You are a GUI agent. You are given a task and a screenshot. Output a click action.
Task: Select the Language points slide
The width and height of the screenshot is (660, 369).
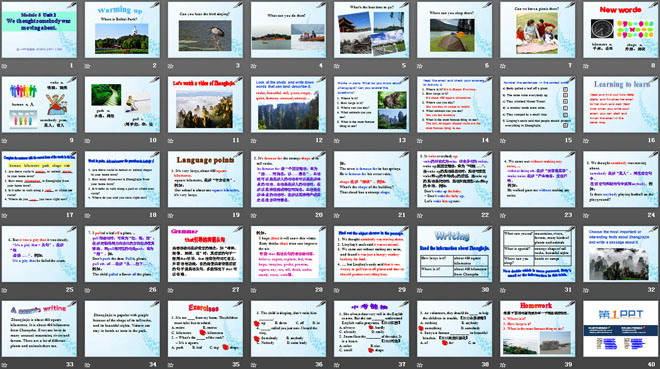205,179
